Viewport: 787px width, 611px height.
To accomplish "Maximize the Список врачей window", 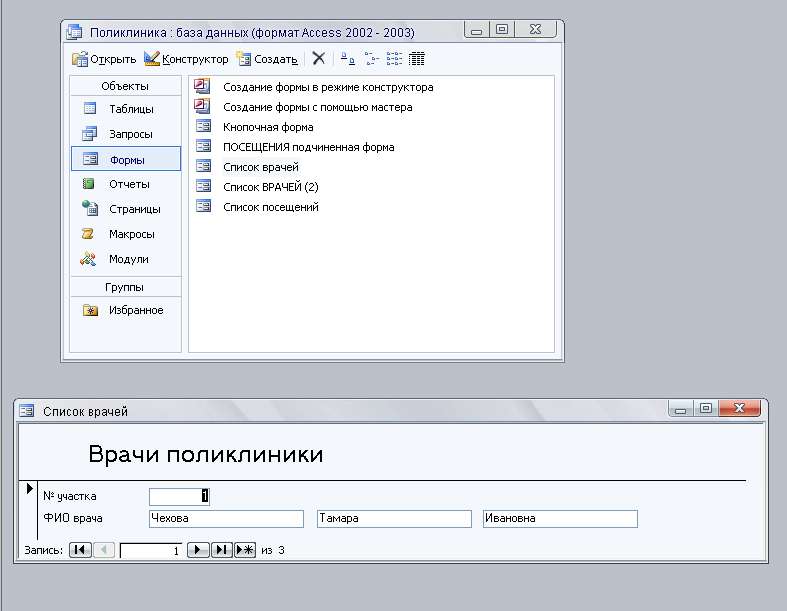I will tap(706, 409).
